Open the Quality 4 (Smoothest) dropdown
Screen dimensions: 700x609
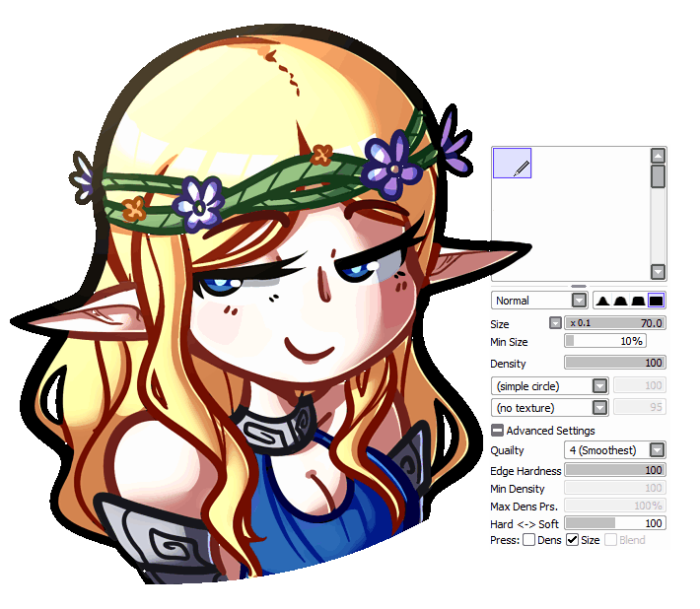615,450
